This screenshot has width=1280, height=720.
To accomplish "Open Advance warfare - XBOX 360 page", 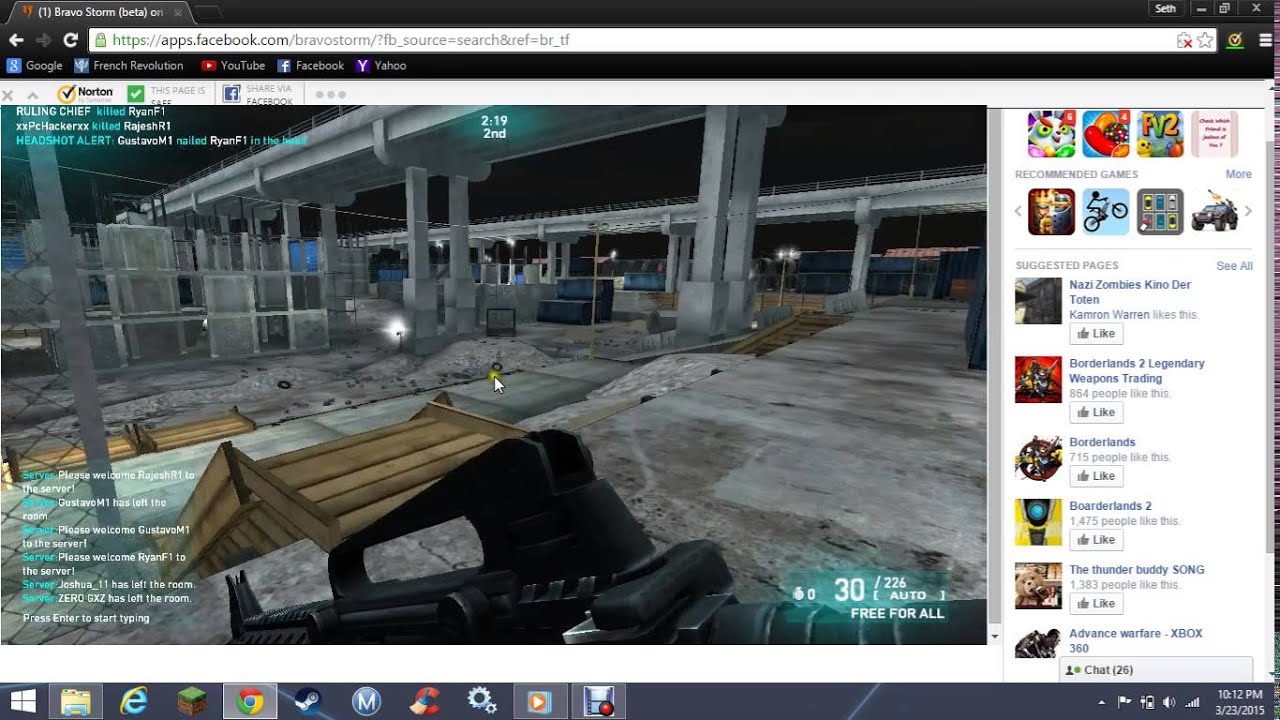I will pyautogui.click(x=1136, y=641).
